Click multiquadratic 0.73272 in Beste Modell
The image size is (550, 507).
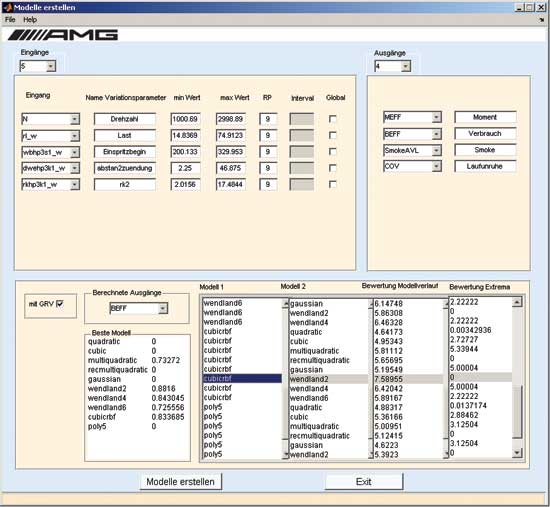[x=134, y=360]
